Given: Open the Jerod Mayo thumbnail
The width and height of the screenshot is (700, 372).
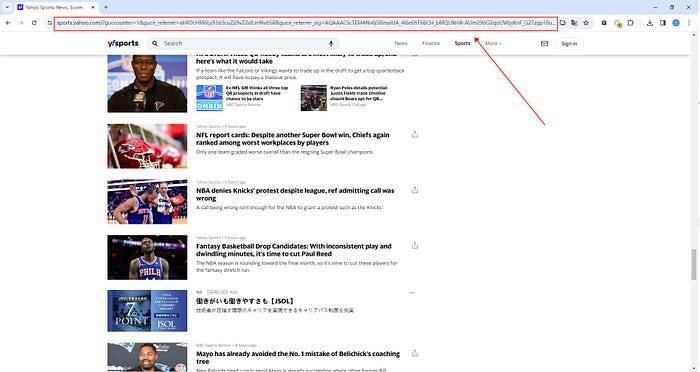Looking at the screenshot, I should pos(147,357).
